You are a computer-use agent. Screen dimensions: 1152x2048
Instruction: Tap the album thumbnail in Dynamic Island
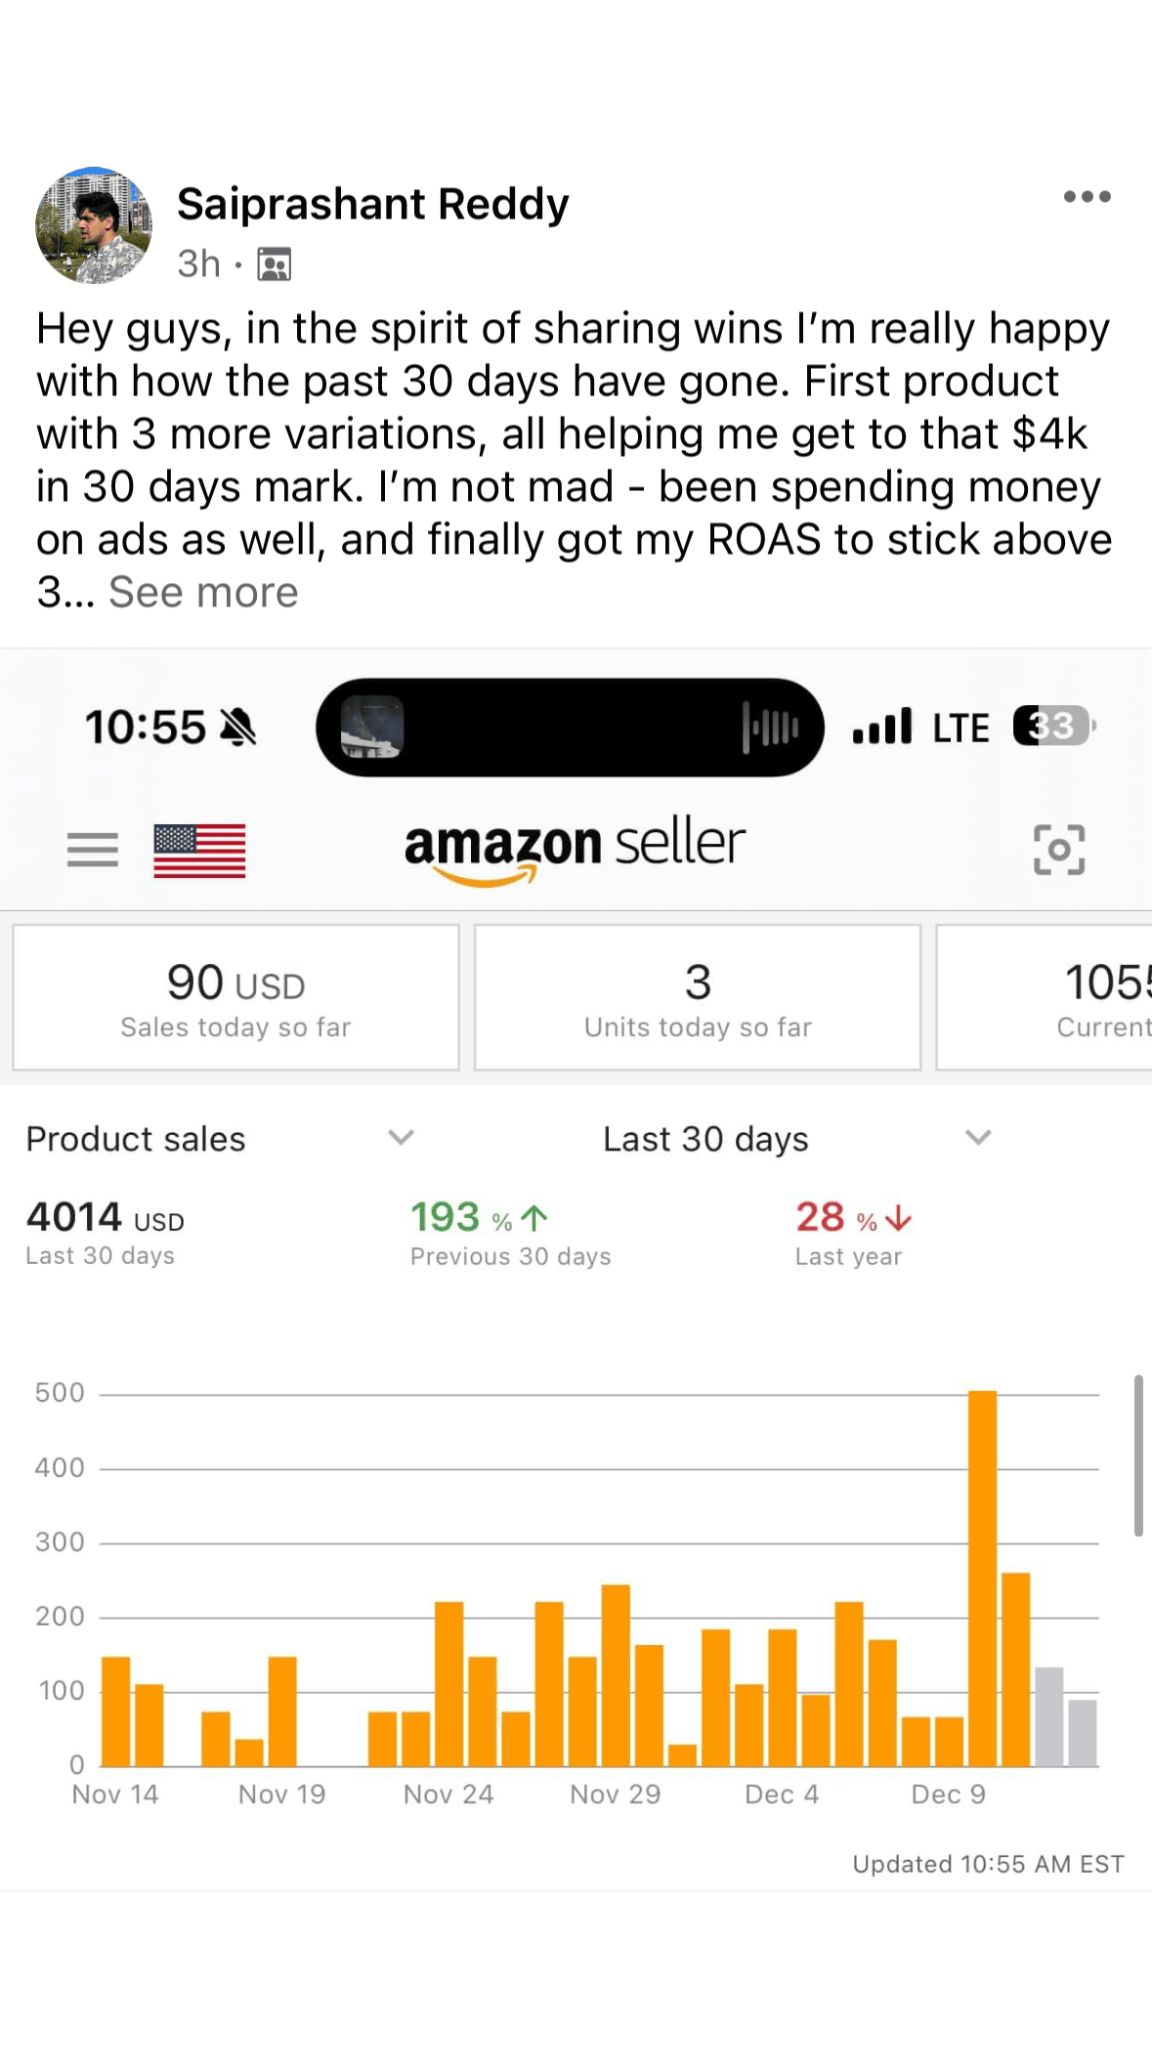click(372, 727)
